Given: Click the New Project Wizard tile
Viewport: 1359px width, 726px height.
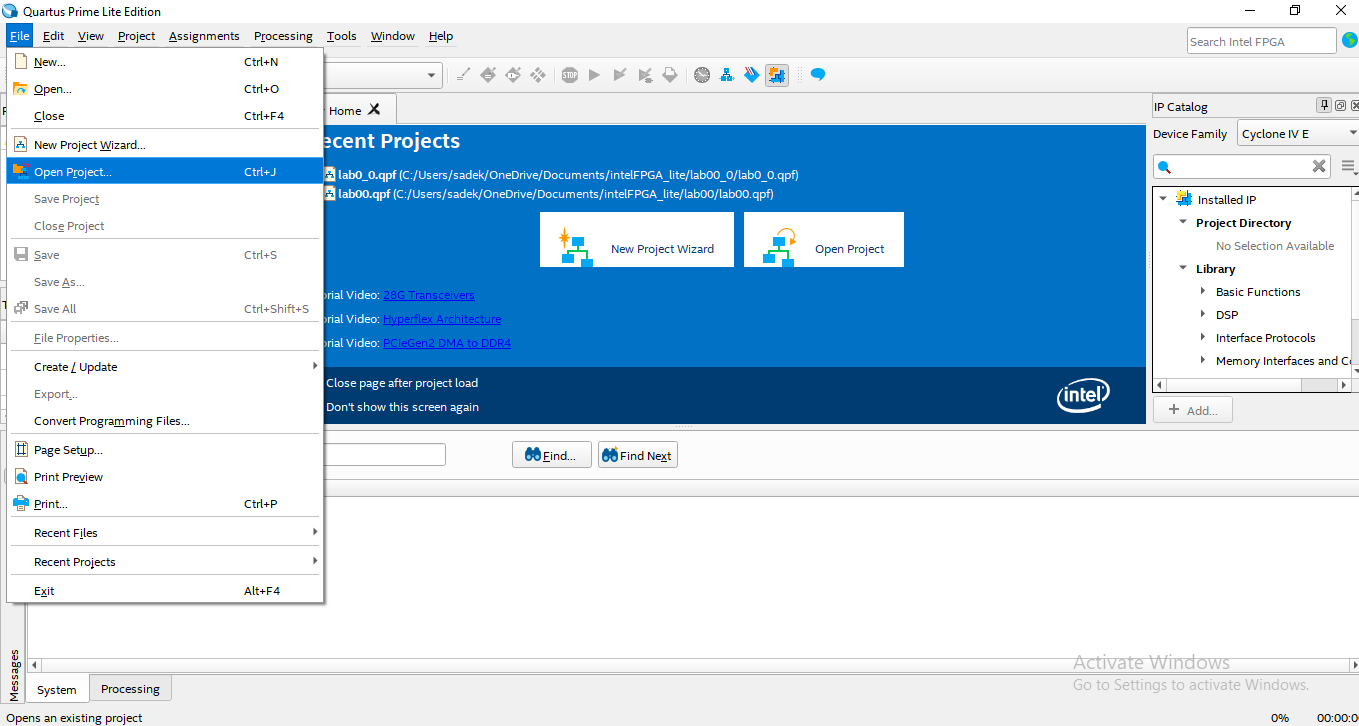Looking at the screenshot, I should [x=637, y=240].
